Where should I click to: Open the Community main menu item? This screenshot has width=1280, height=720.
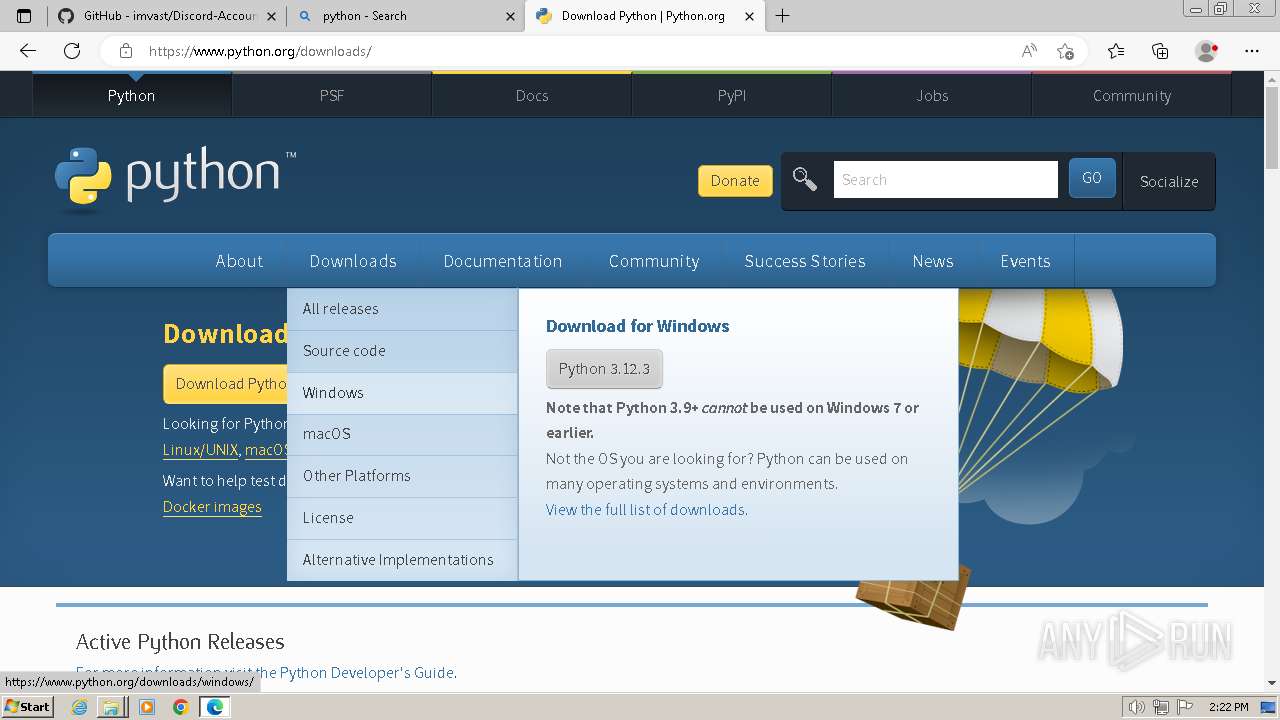click(654, 261)
